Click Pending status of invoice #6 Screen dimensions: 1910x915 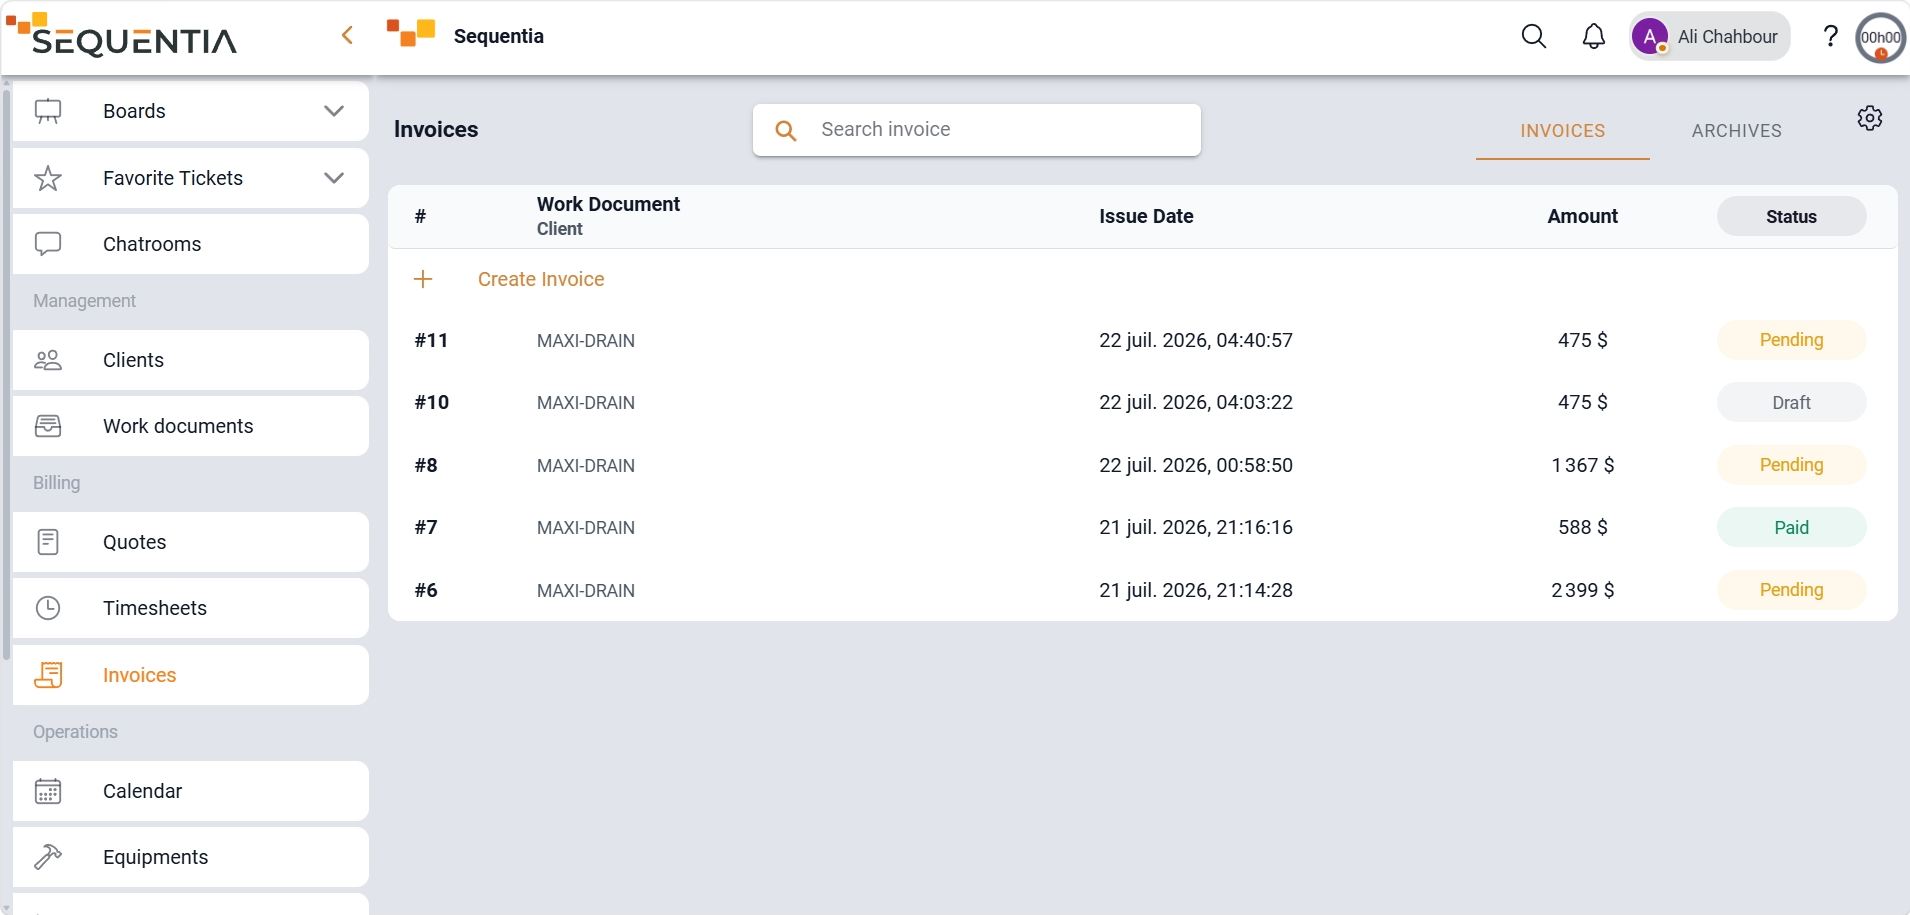[x=1791, y=590]
